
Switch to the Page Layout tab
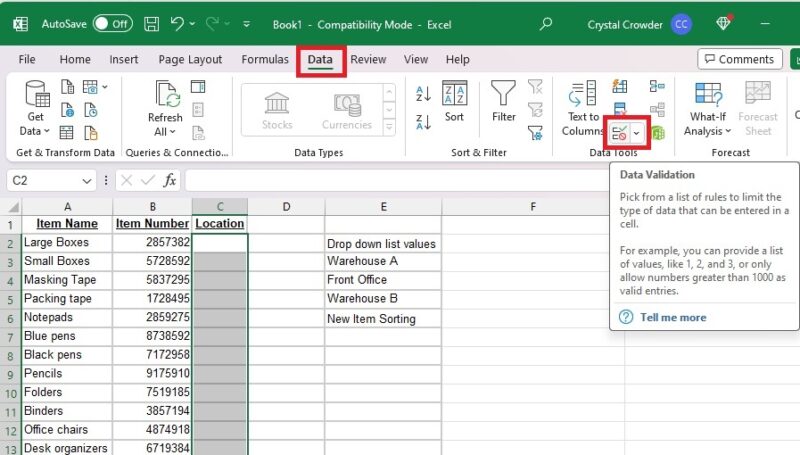[x=190, y=59]
